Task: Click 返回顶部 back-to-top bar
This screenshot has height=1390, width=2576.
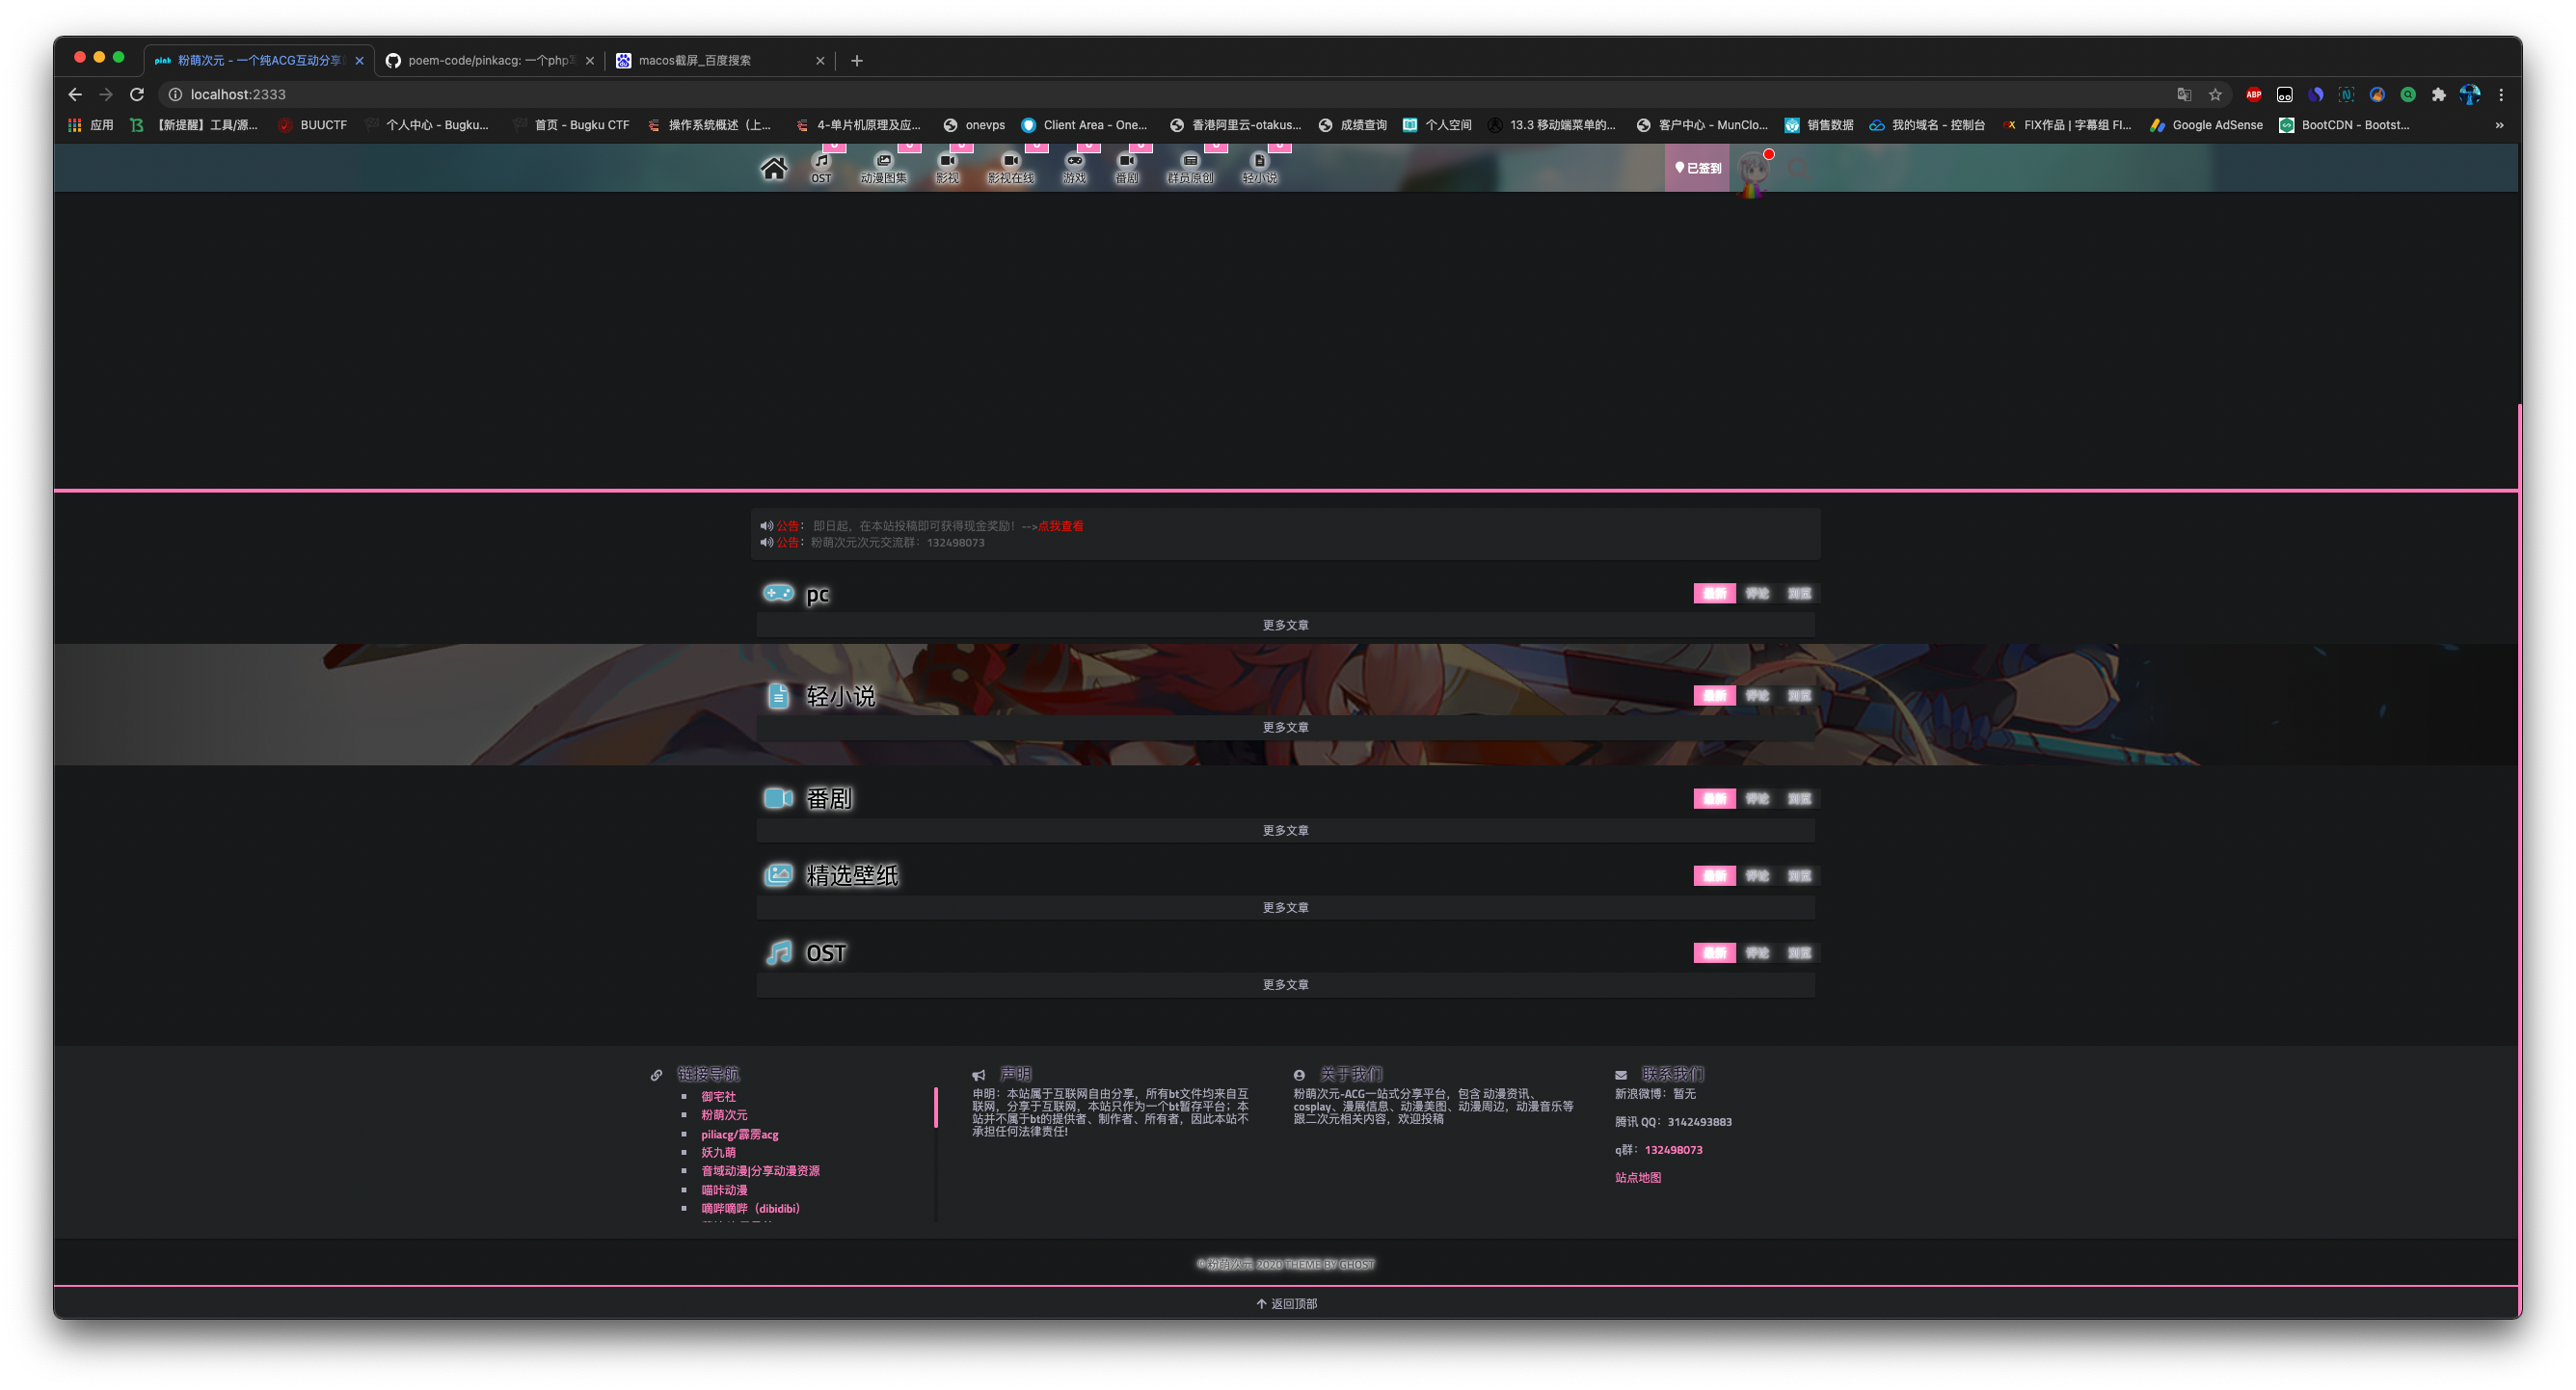Action: (x=1287, y=1303)
